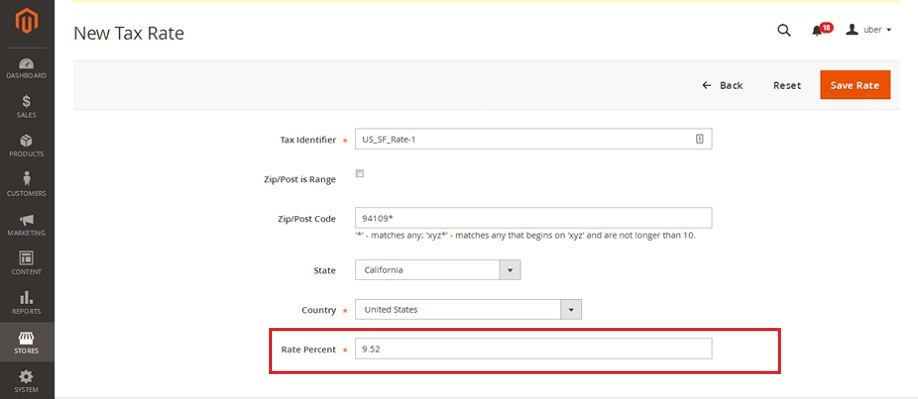This screenshot has width=918, height=399.
Task: Open the Sales sidebar menu
Action: [x=26, y=106]
